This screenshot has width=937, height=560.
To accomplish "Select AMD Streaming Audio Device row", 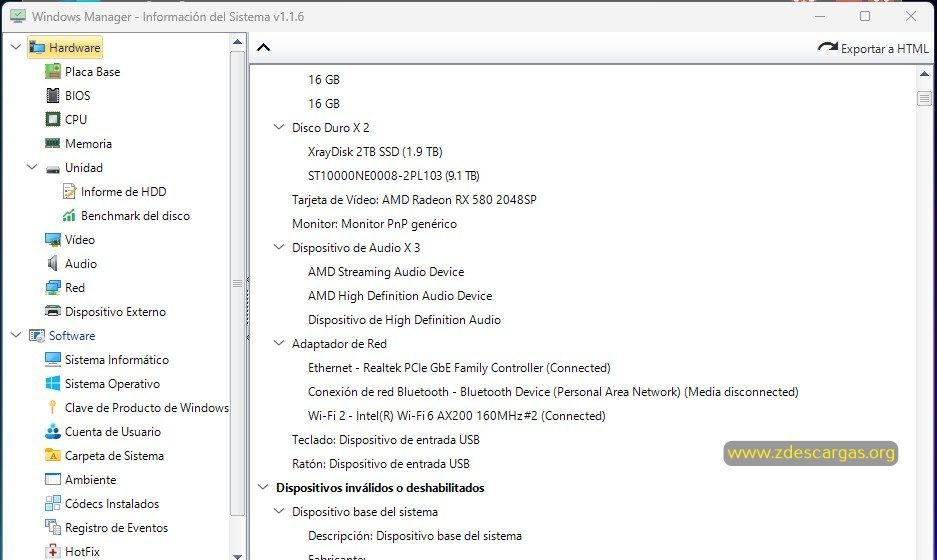I will [386, 272].
